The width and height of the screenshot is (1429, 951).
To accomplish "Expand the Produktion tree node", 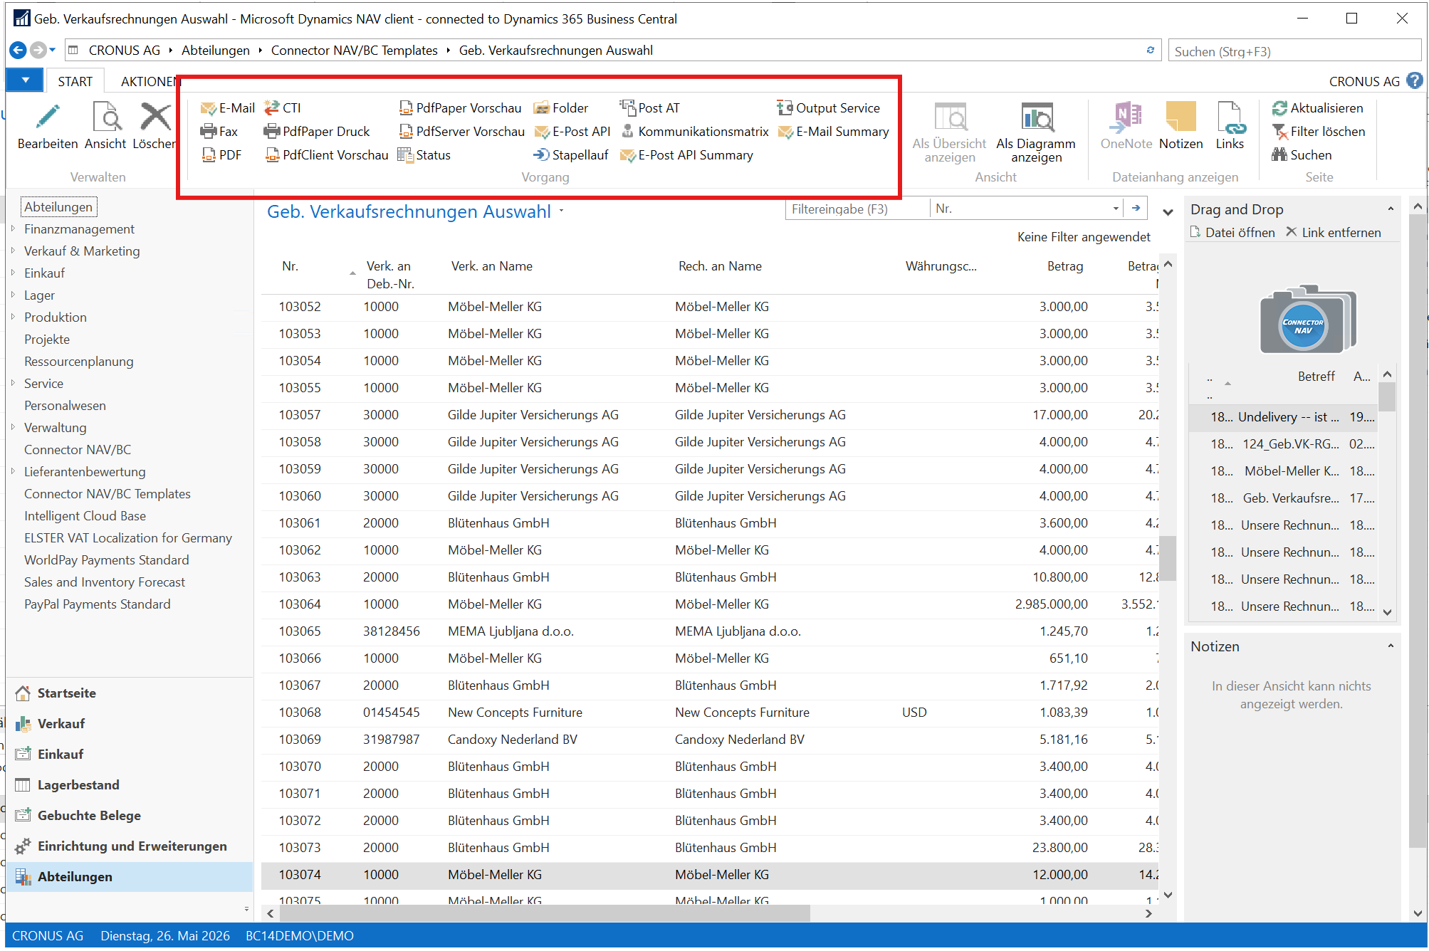I will pyautogui.click(x=13, y=317).
